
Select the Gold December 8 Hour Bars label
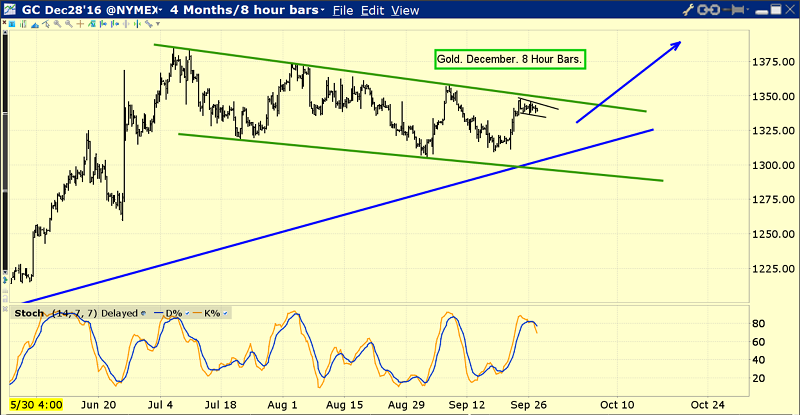pos(510,59)
